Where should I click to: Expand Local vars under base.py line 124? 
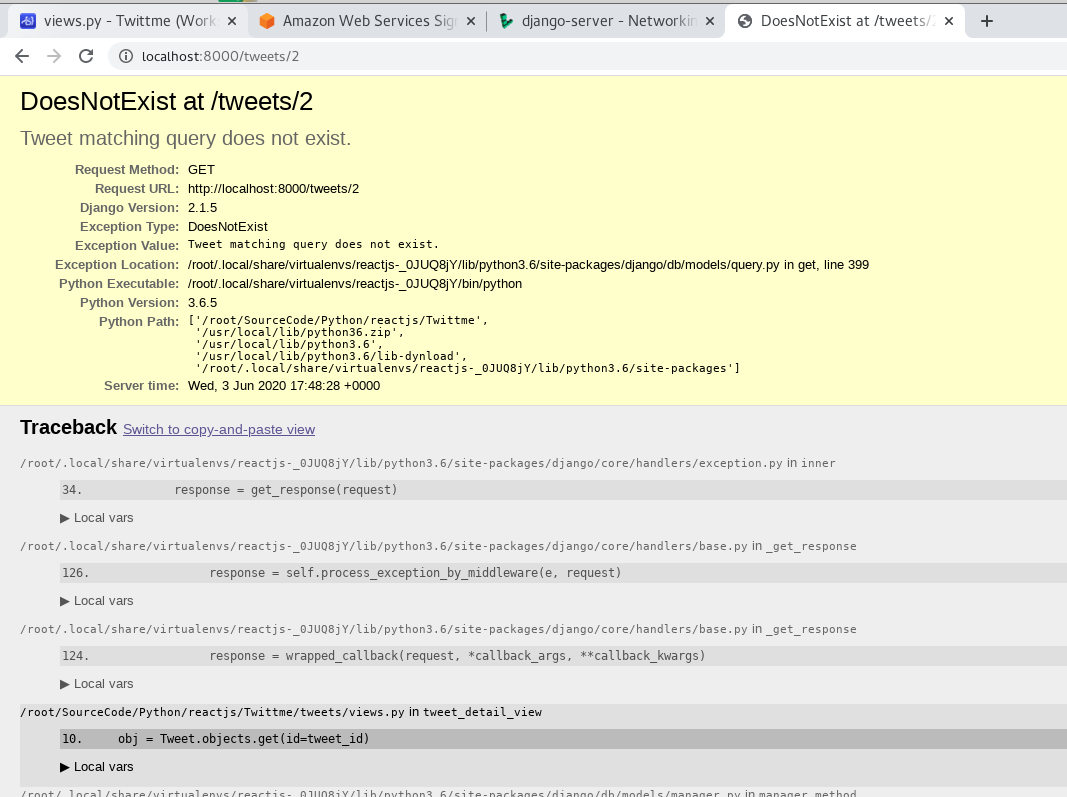(97, 684)
